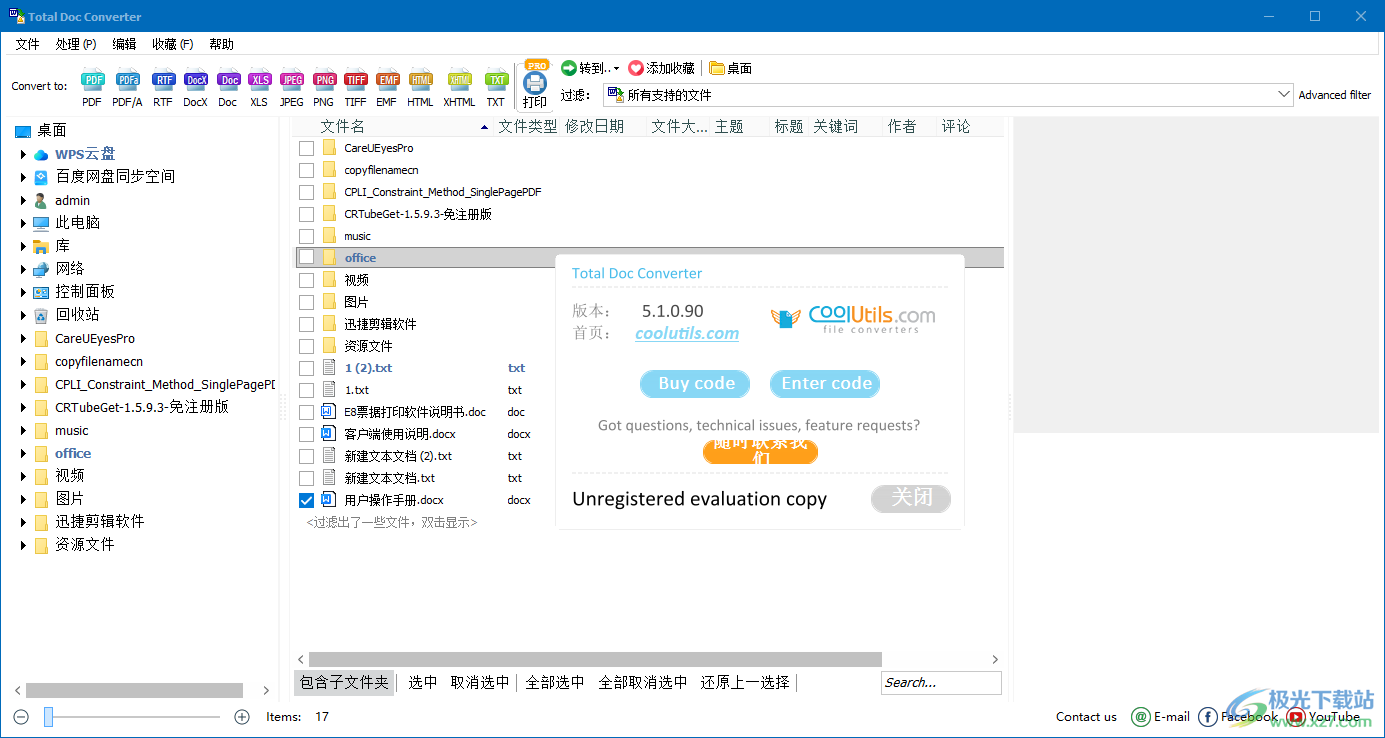The width and height of the screenshot is (1385, 738).
Task: Check the office folder checkbox
Action: (x=306, y=258)
